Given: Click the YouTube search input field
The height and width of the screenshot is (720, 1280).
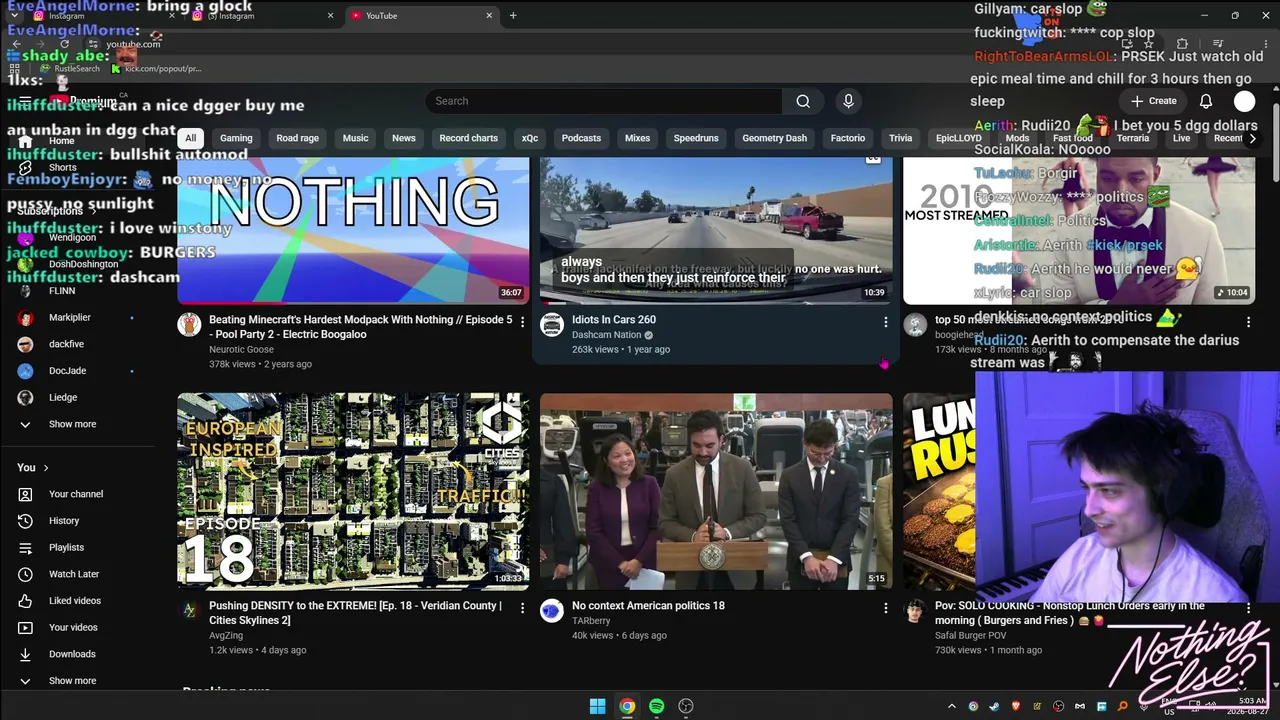Looking at the screenshot, I should tap(604, 101).
